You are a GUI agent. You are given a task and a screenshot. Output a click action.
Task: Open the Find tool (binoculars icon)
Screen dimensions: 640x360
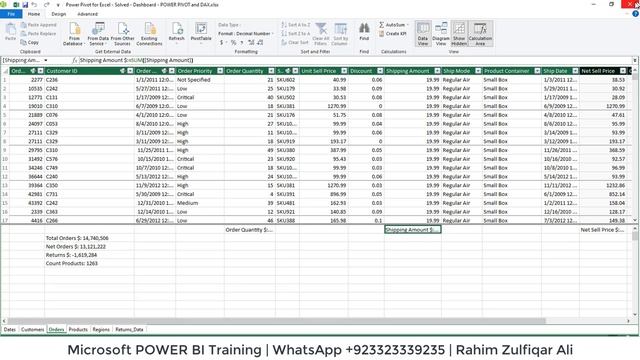click(x=364, y=32)
